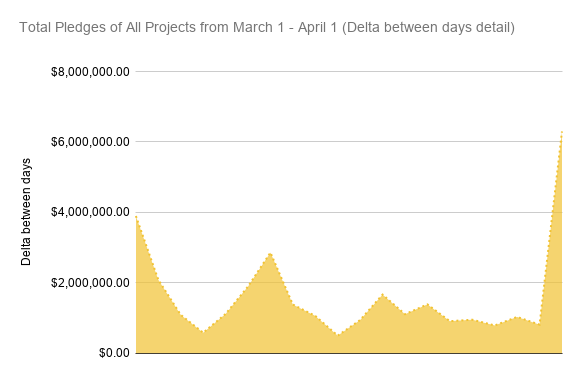
Task: Click the starting data point near $4,000,000
Action: (136, 217)
